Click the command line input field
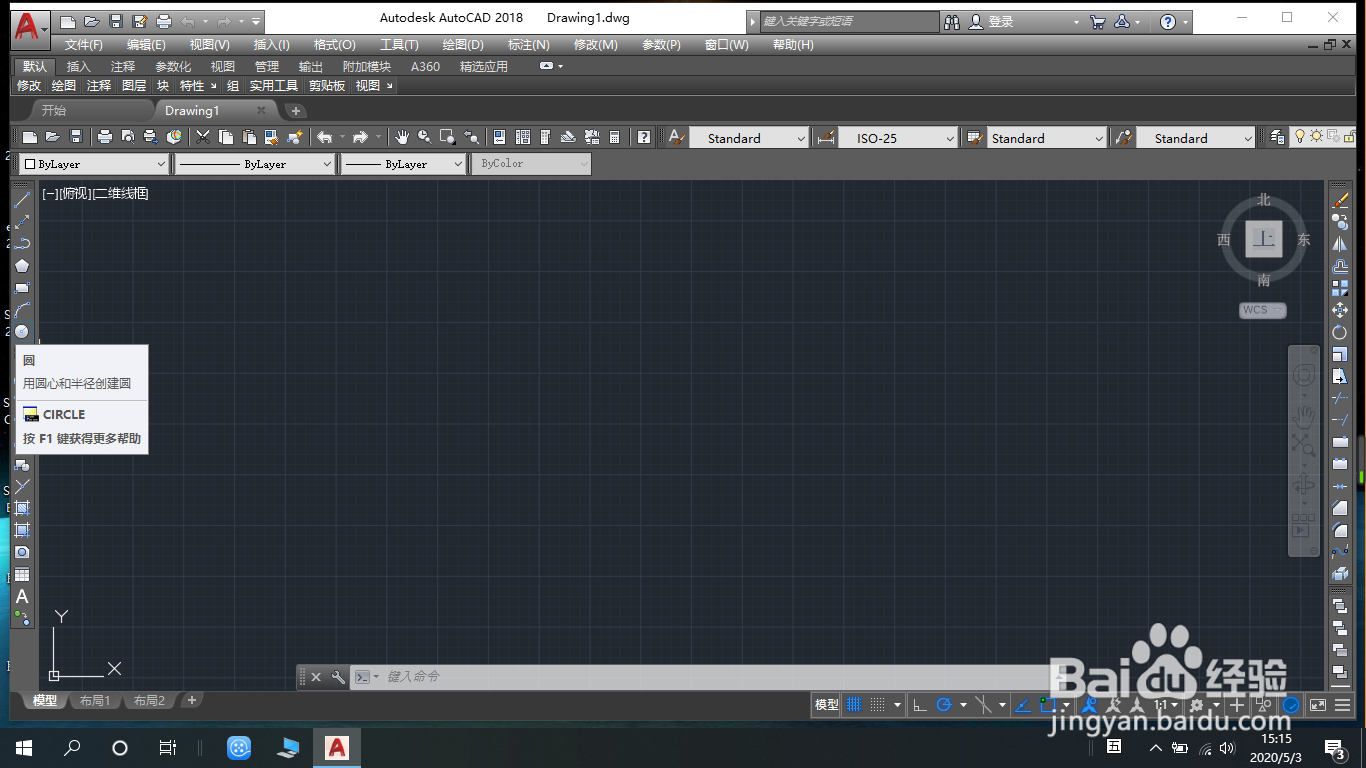The image size is (1366, 768). pyautogui.click(x=710, y=677)
